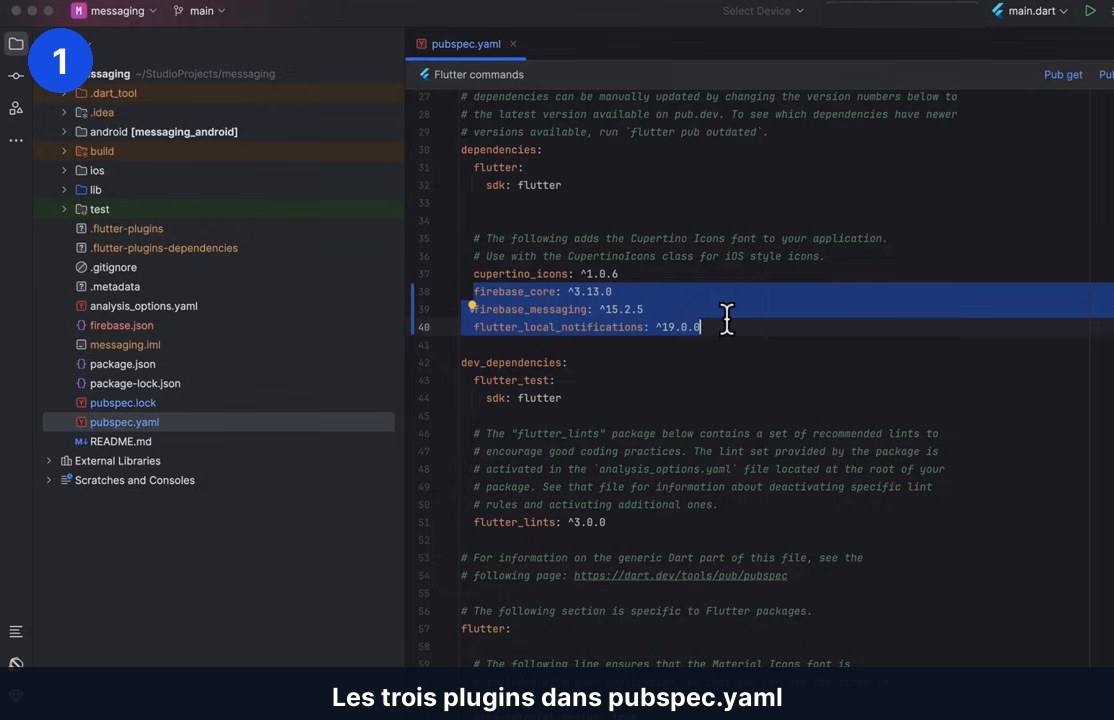Open messaging.iml file
Image resolution: width=1114 pixels, height=720 pixels.
[x=125, y=345]
